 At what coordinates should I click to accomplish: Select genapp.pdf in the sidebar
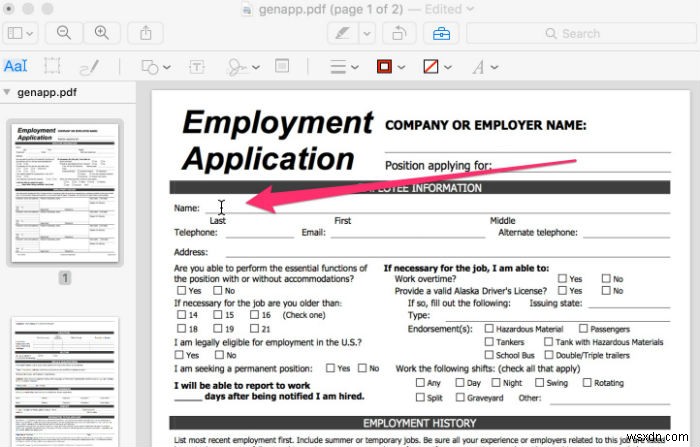47,92
